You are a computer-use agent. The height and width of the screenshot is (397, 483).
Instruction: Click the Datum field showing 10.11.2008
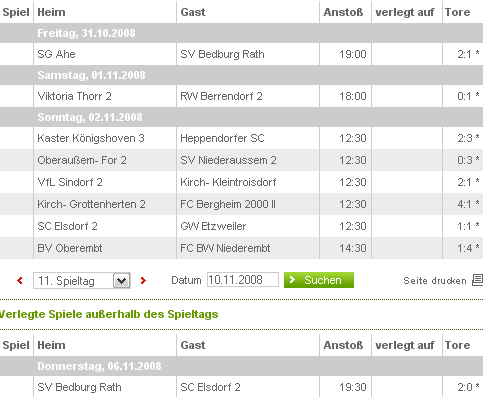coord(243,280)
